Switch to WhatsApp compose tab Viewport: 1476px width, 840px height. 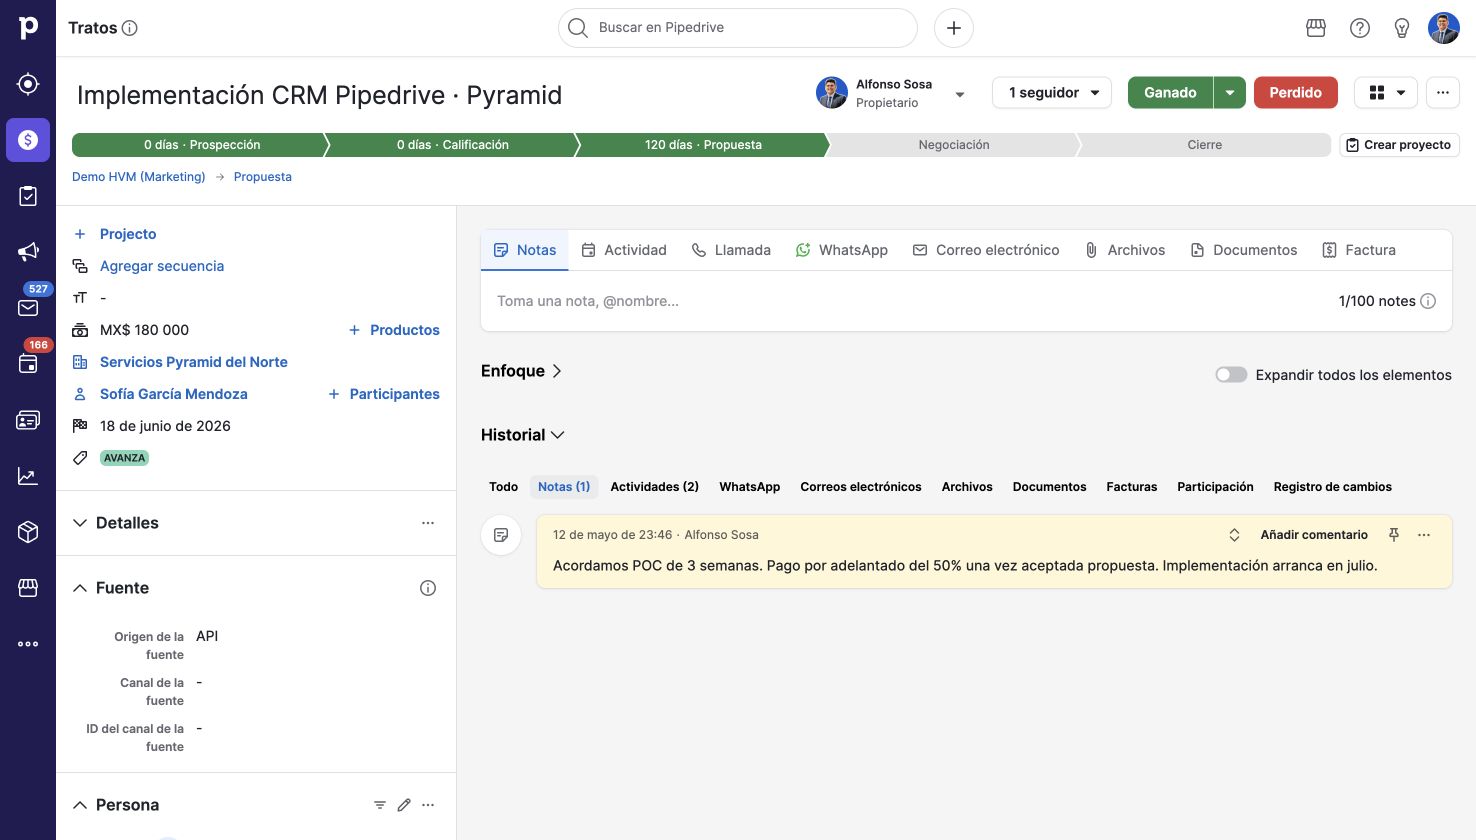pos(842,250)
